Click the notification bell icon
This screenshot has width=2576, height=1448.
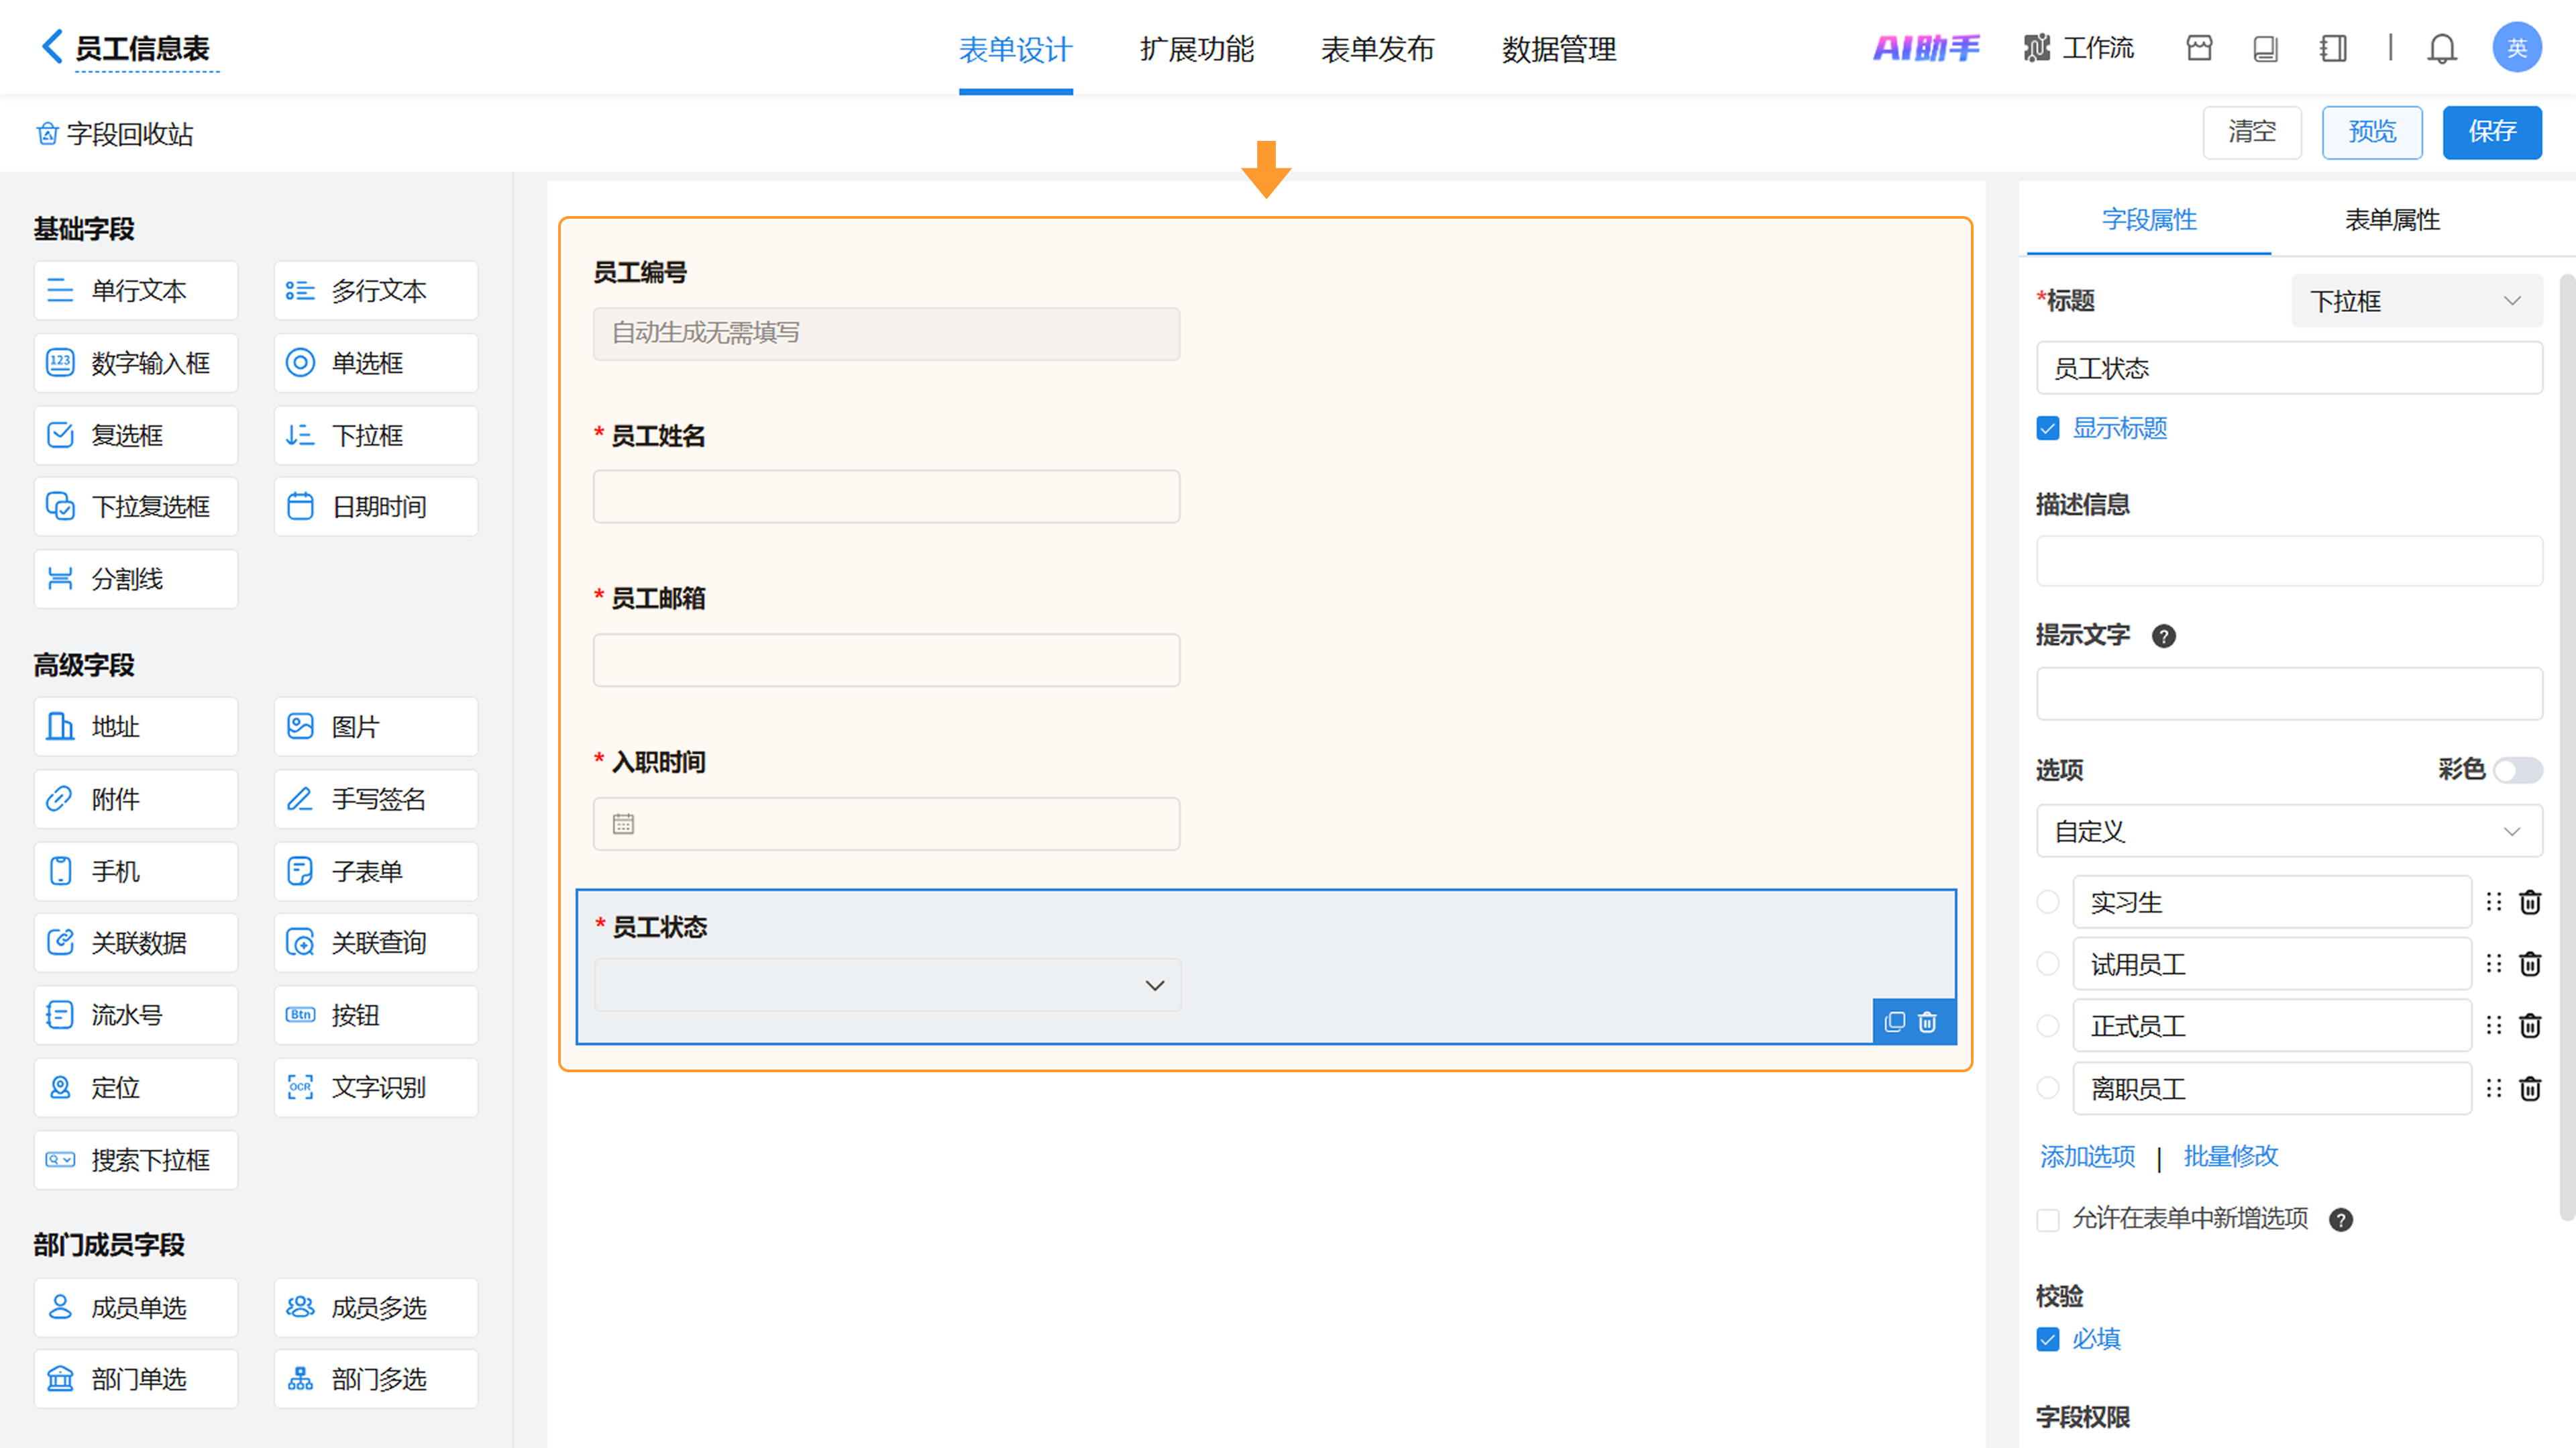[2441, 48]
